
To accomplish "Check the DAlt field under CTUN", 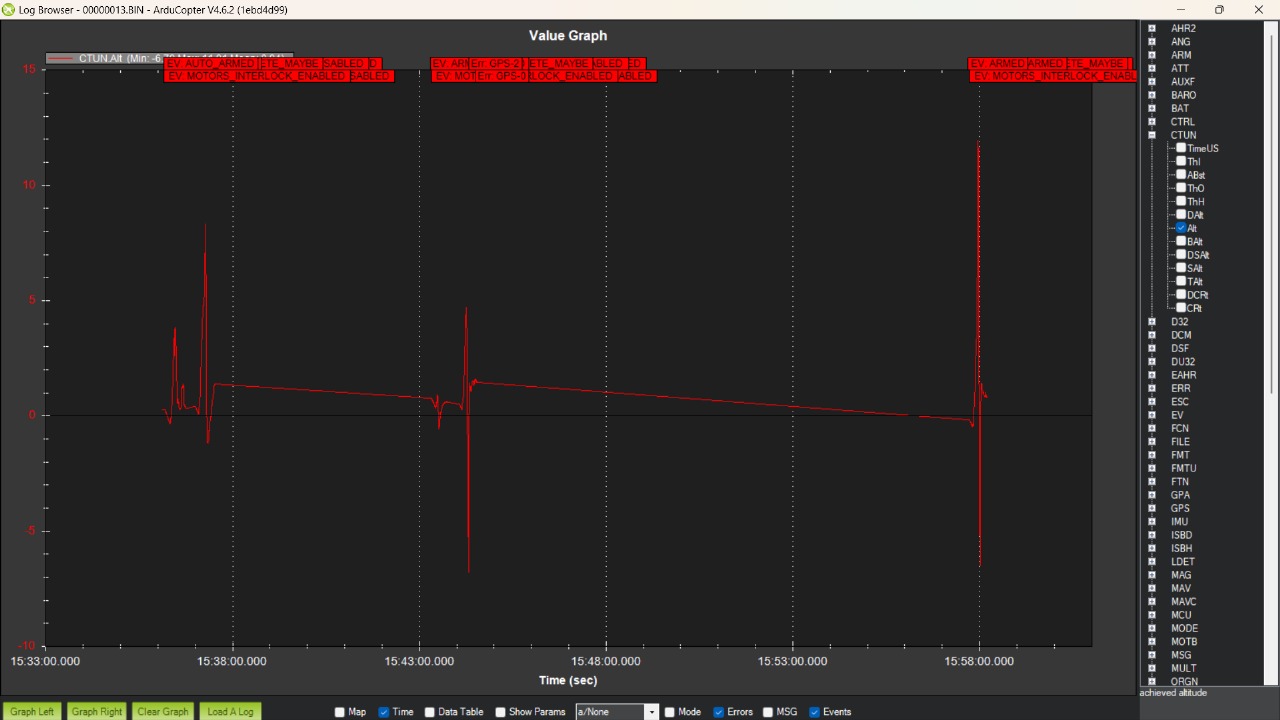I will 1181,215.
